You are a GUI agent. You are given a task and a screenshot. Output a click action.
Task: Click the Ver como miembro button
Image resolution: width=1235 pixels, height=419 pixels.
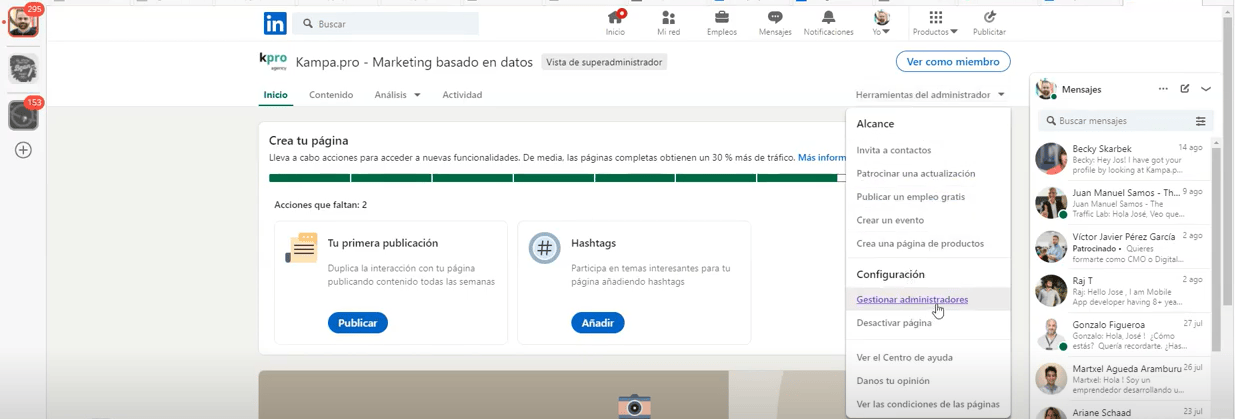click(x=952, y=62)
